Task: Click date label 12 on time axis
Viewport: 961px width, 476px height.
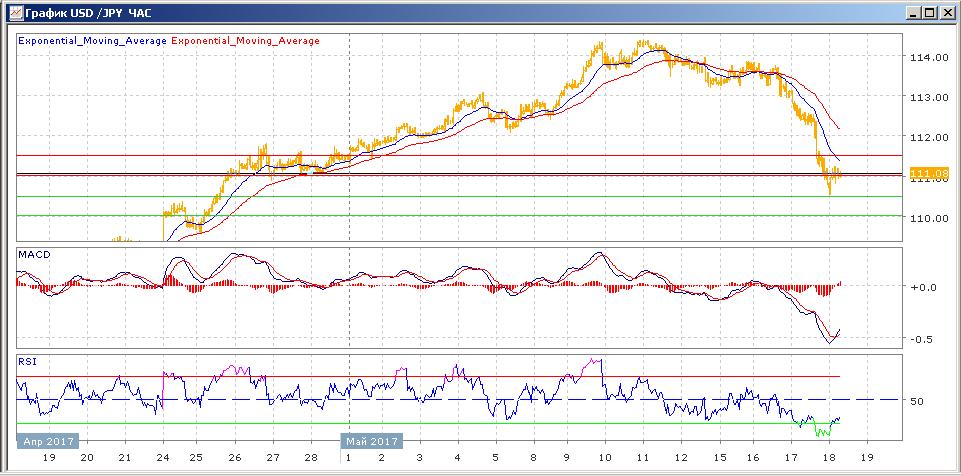Action: point(681,458)
